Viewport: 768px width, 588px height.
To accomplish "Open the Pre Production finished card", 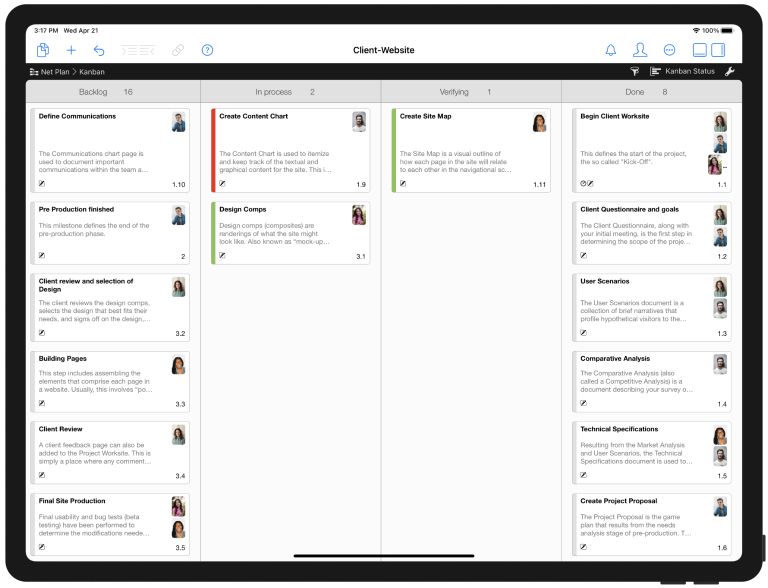I will pos(110,233).
